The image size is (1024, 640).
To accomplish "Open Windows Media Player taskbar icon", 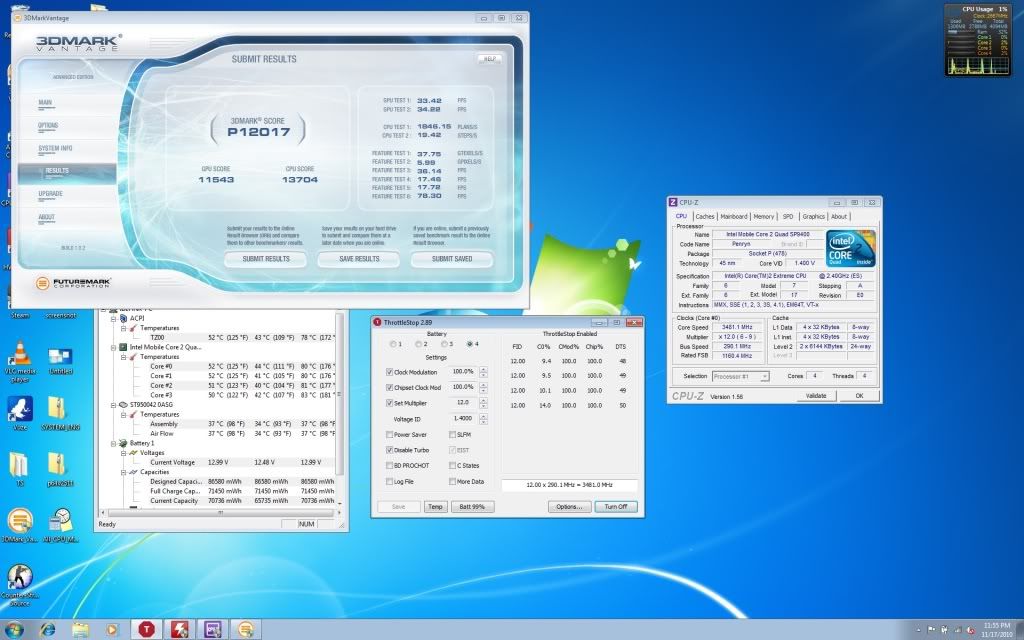I will 112,630.
